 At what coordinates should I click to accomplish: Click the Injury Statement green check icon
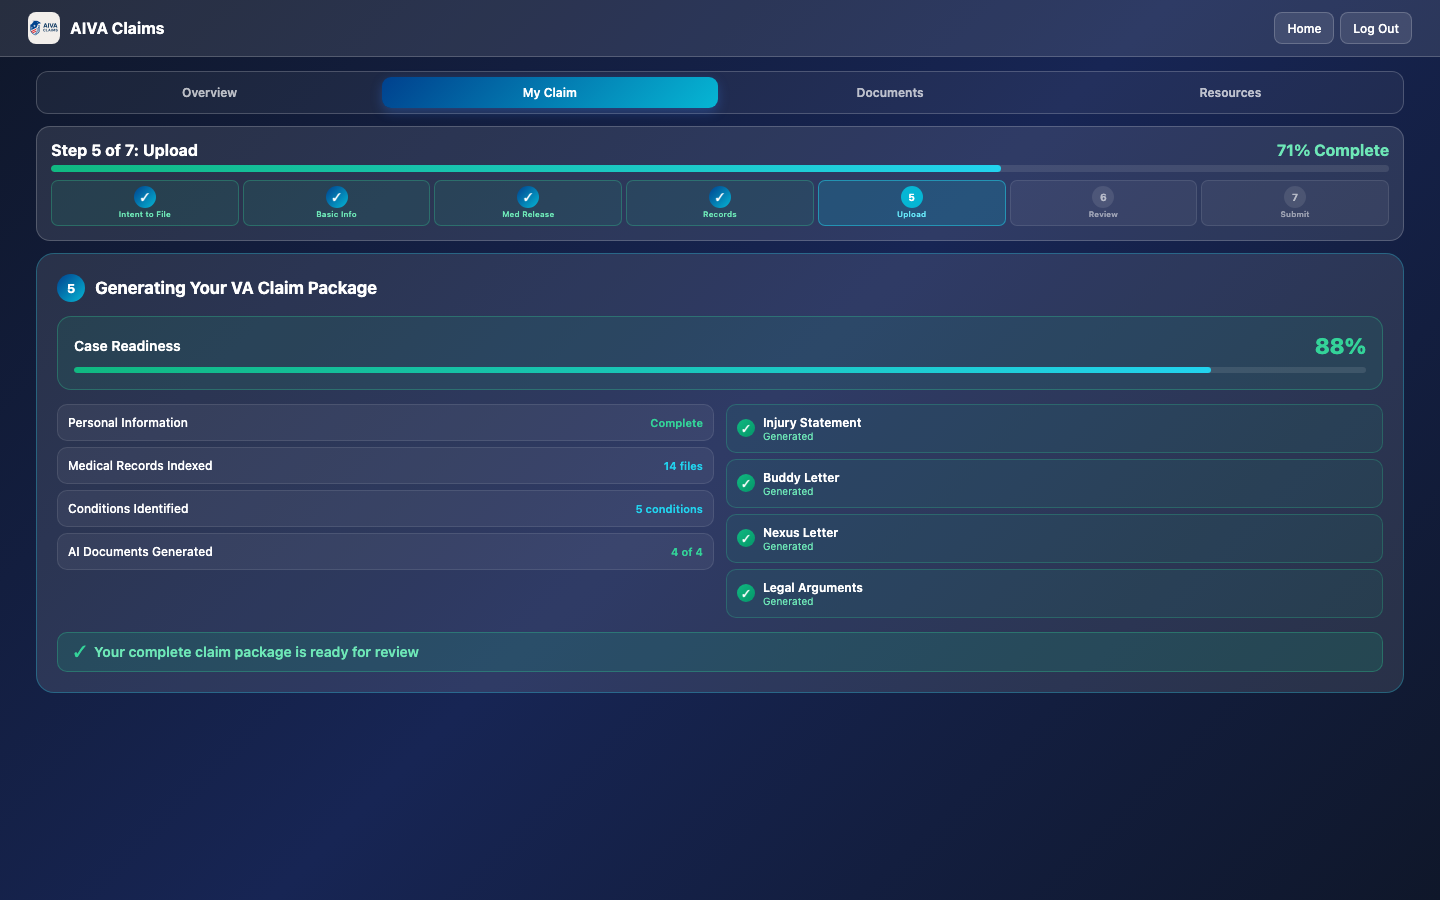coord(746,428)
